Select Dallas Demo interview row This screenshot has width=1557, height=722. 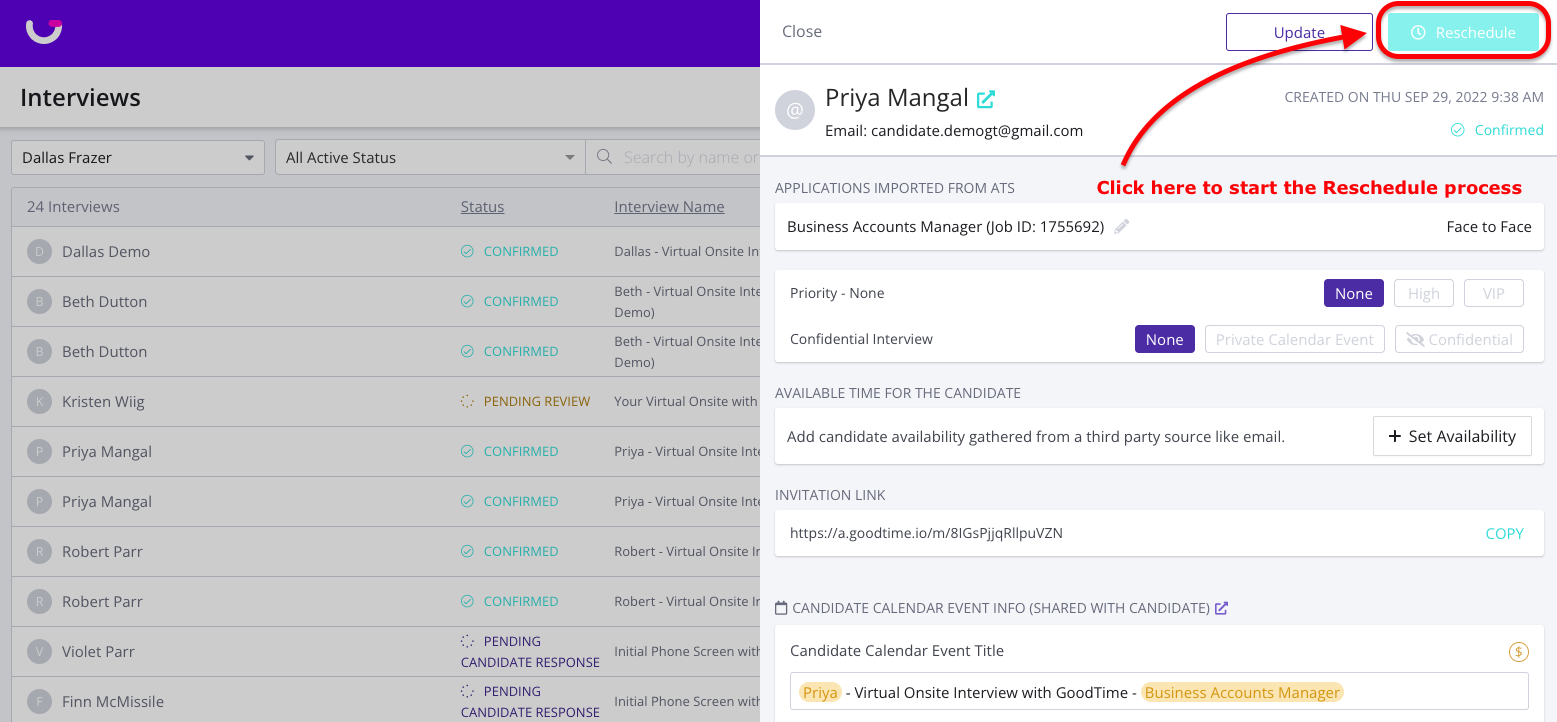(386, 252)
